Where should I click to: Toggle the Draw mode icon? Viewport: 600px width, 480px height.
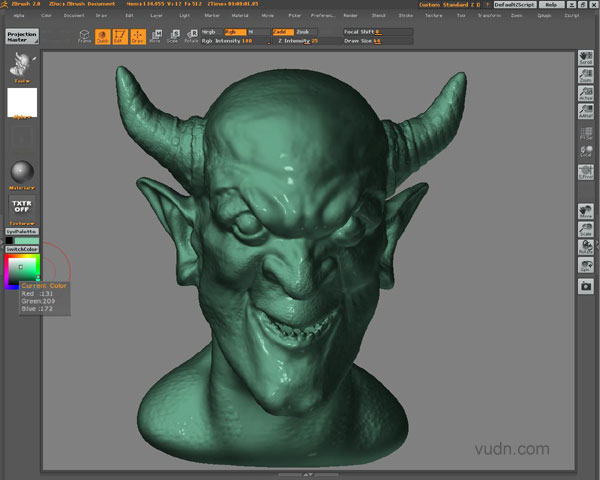click(138, 37)
